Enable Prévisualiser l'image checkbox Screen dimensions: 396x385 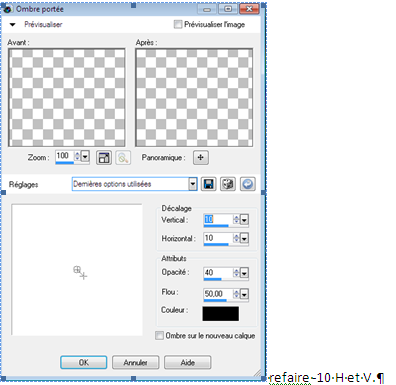click(178, 24)
